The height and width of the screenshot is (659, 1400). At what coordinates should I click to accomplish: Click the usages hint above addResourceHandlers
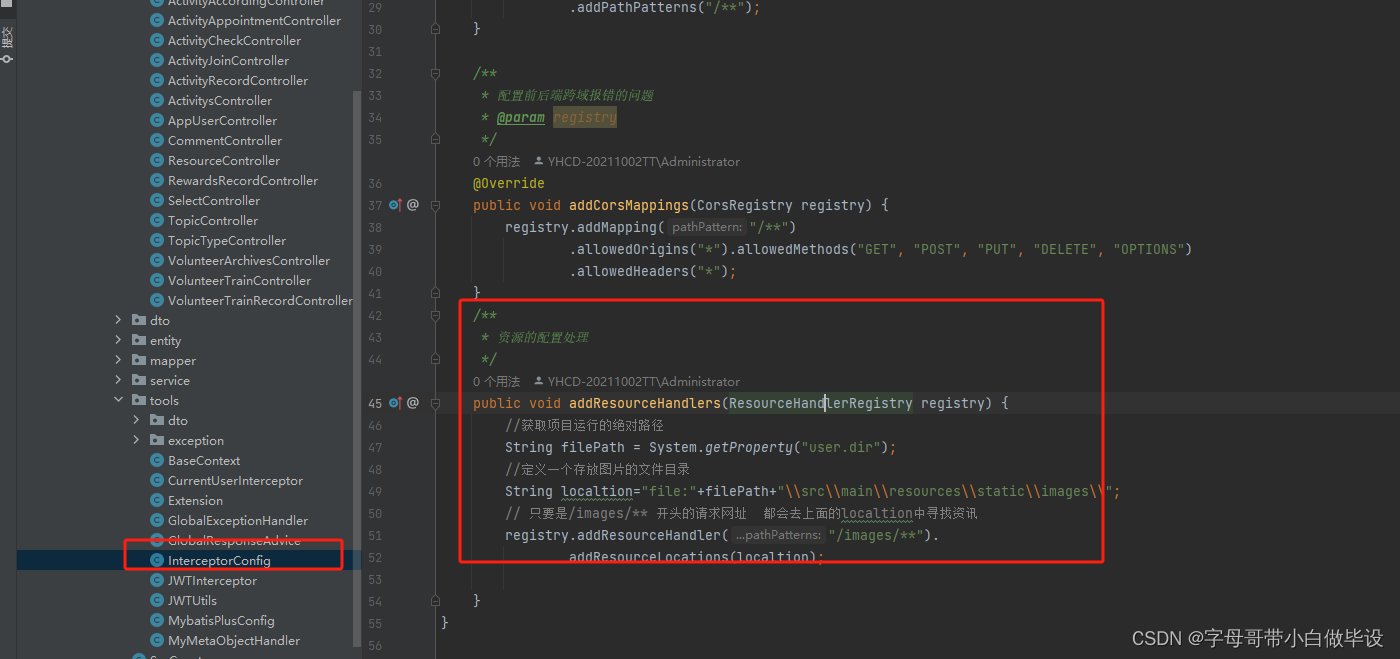tap(497, 381)
